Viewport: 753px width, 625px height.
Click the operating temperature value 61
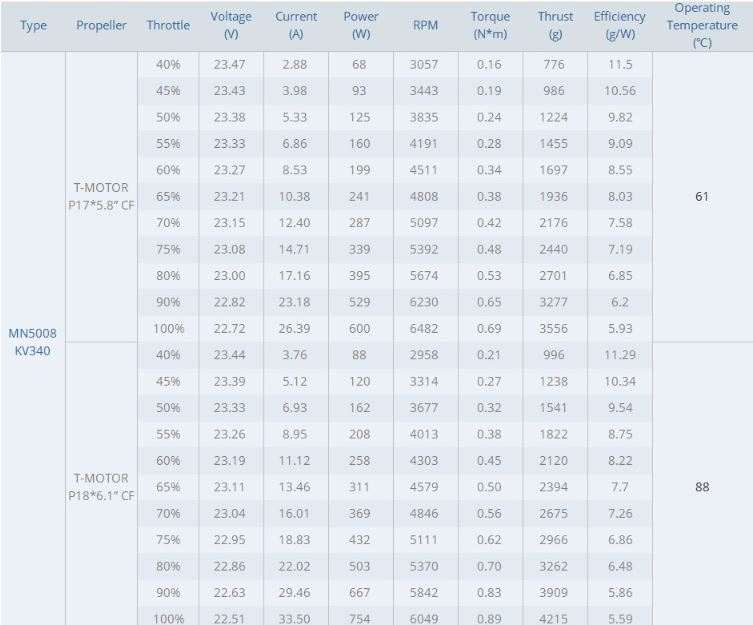tap(702, 196)
